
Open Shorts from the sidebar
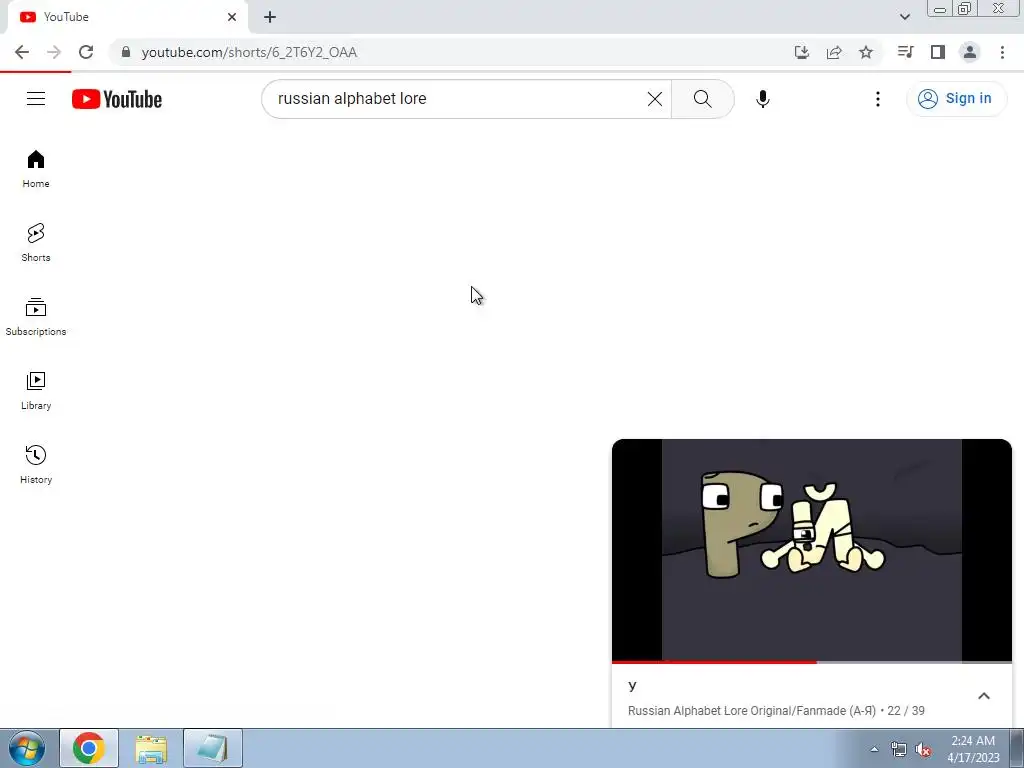[36, 243]
